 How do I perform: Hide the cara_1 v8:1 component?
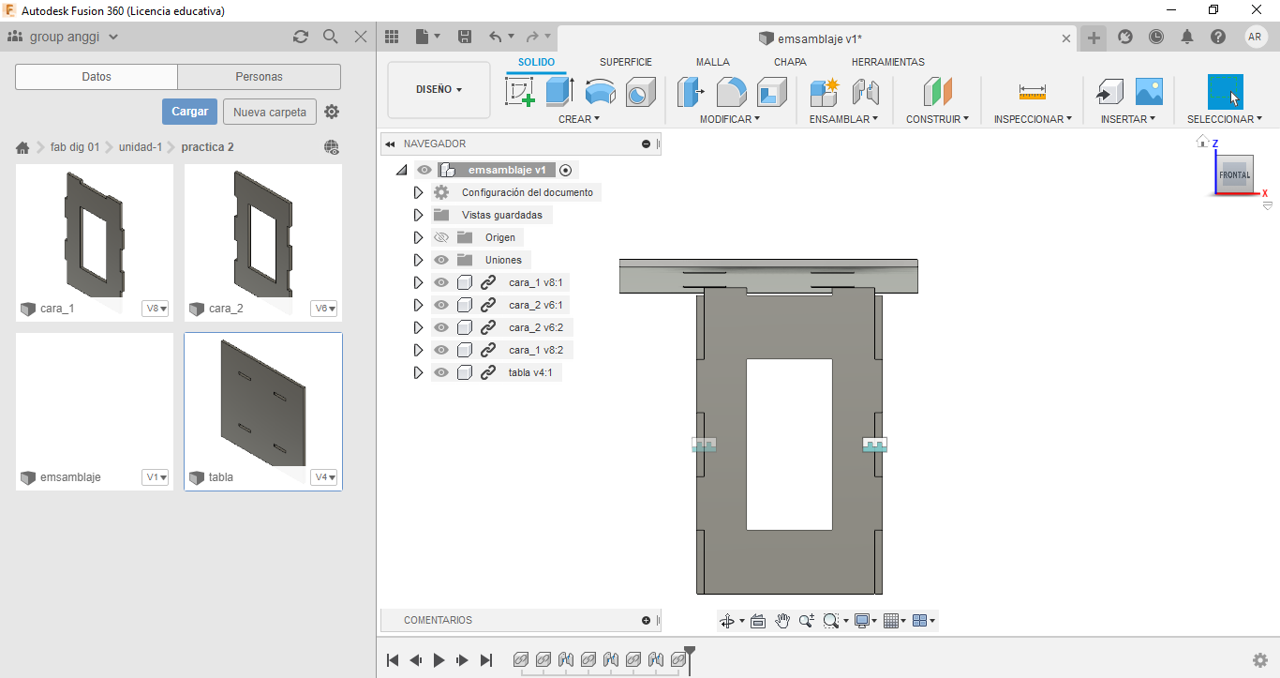point(441,283)
